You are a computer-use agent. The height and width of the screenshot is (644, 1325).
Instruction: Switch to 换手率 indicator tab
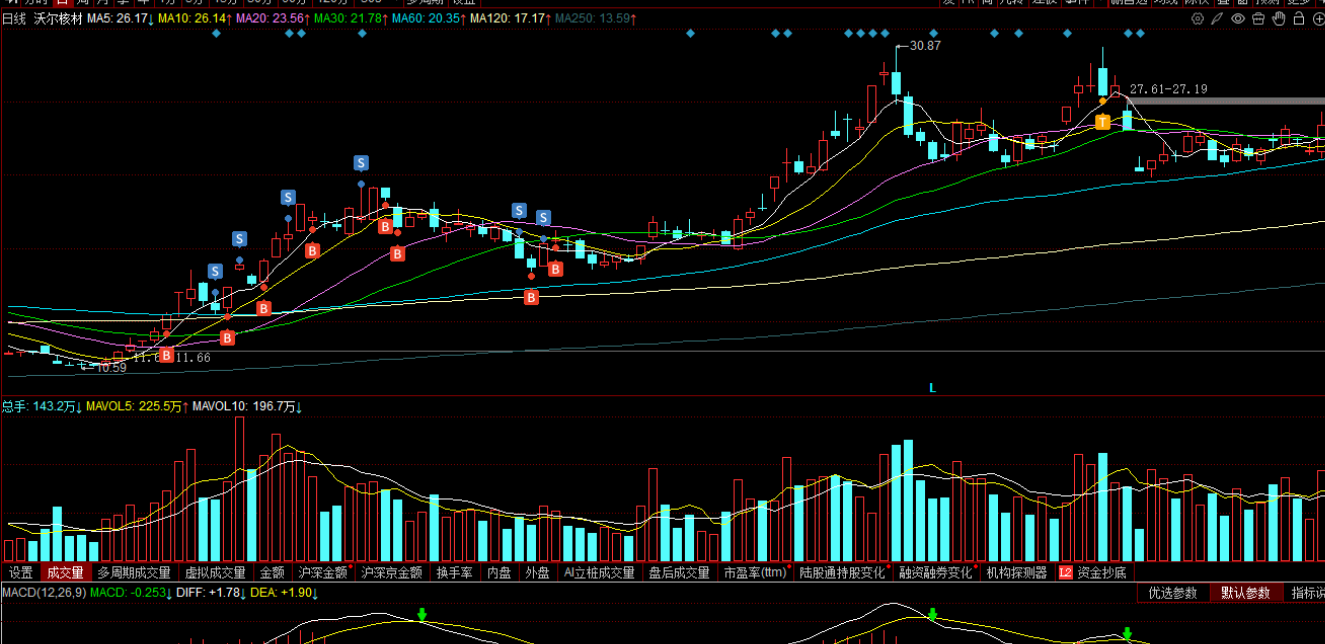tap(454, 573)
